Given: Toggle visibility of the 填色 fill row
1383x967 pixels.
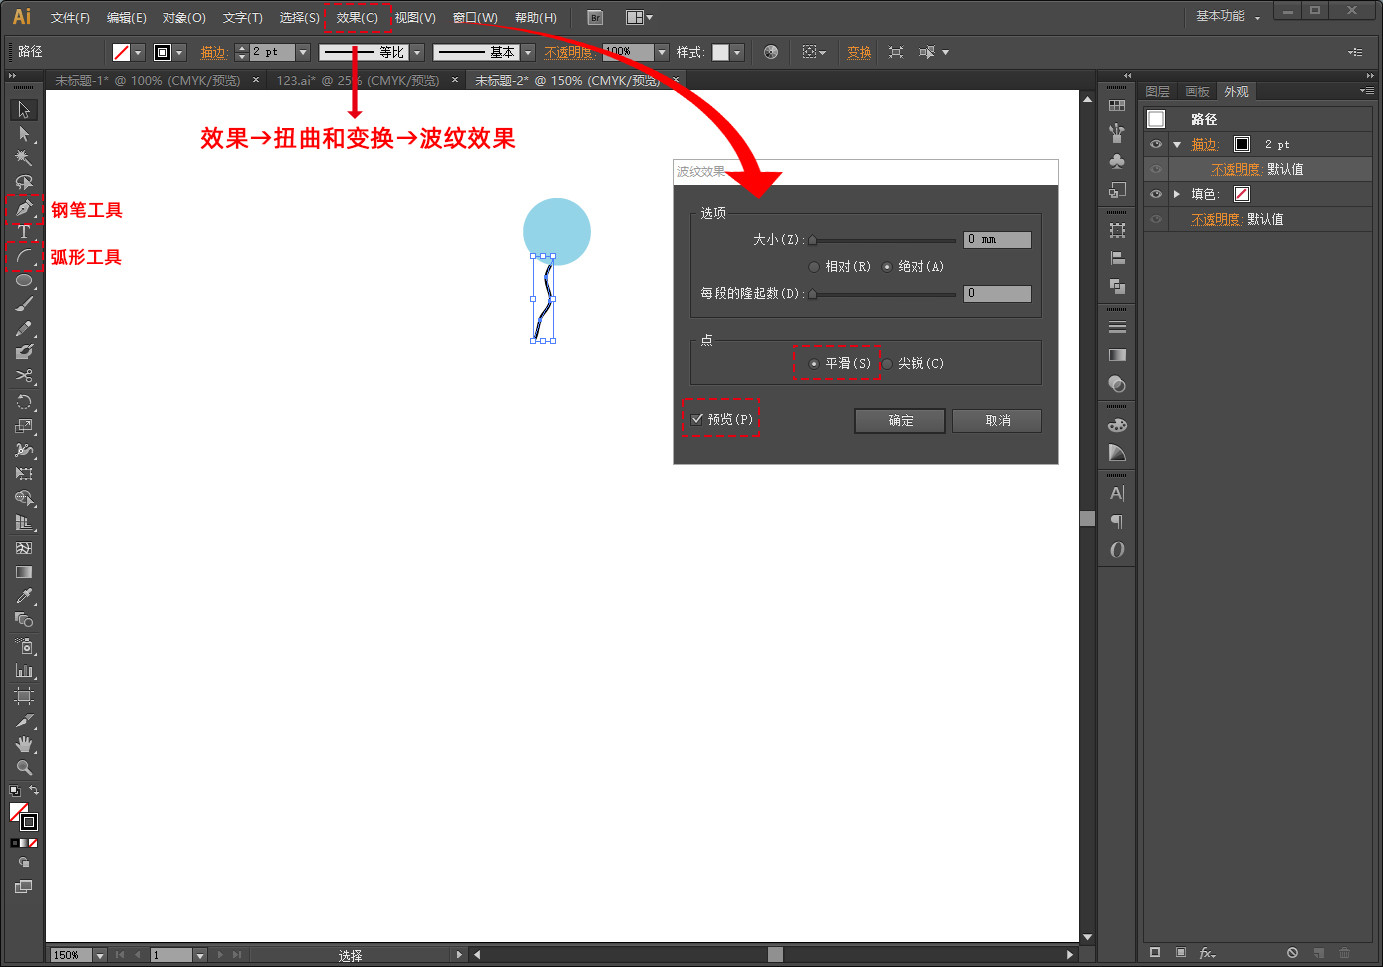Looking at the screenshot, I should point(1156,194).
